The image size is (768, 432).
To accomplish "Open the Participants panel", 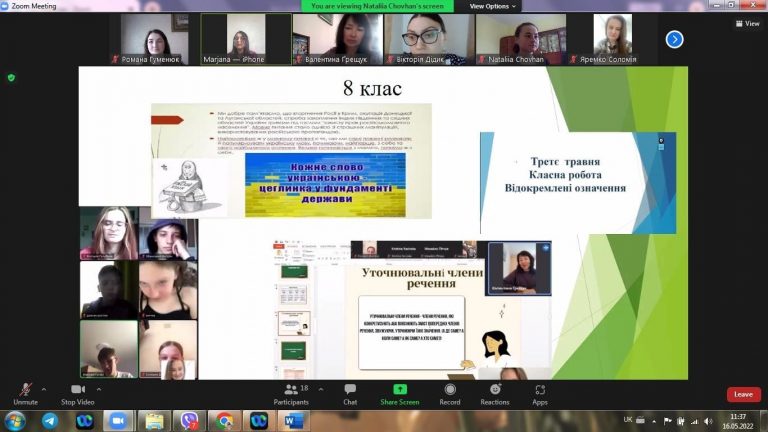I will click(291, 395).
